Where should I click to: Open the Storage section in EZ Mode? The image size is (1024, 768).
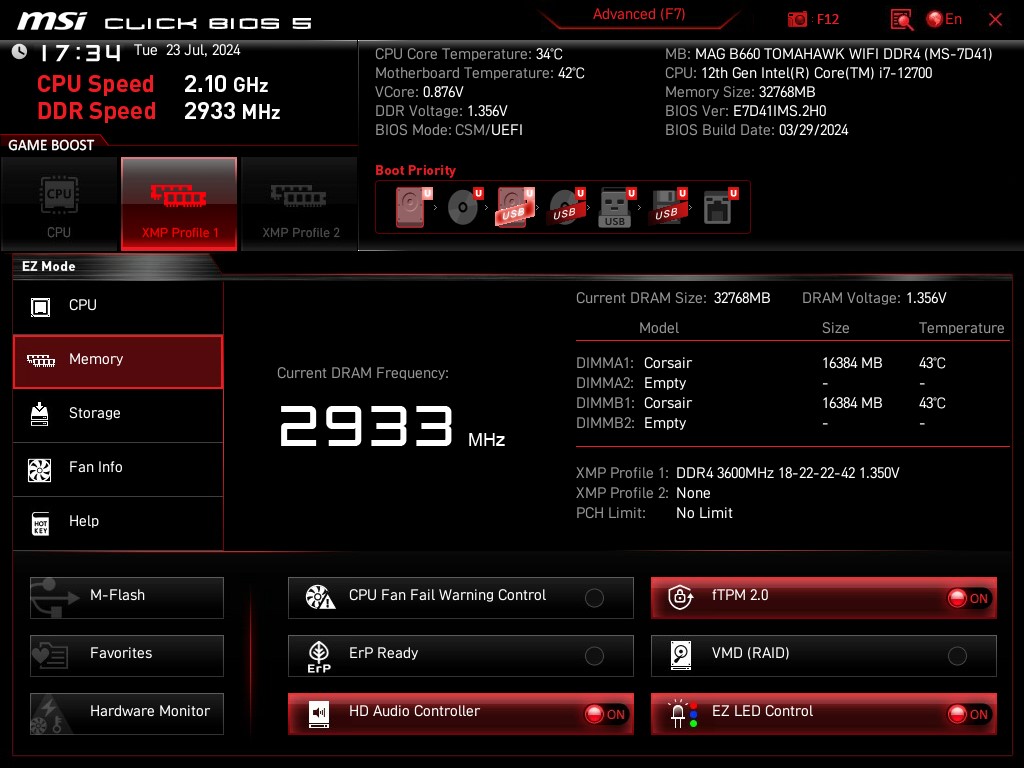[x=118, y=415]
